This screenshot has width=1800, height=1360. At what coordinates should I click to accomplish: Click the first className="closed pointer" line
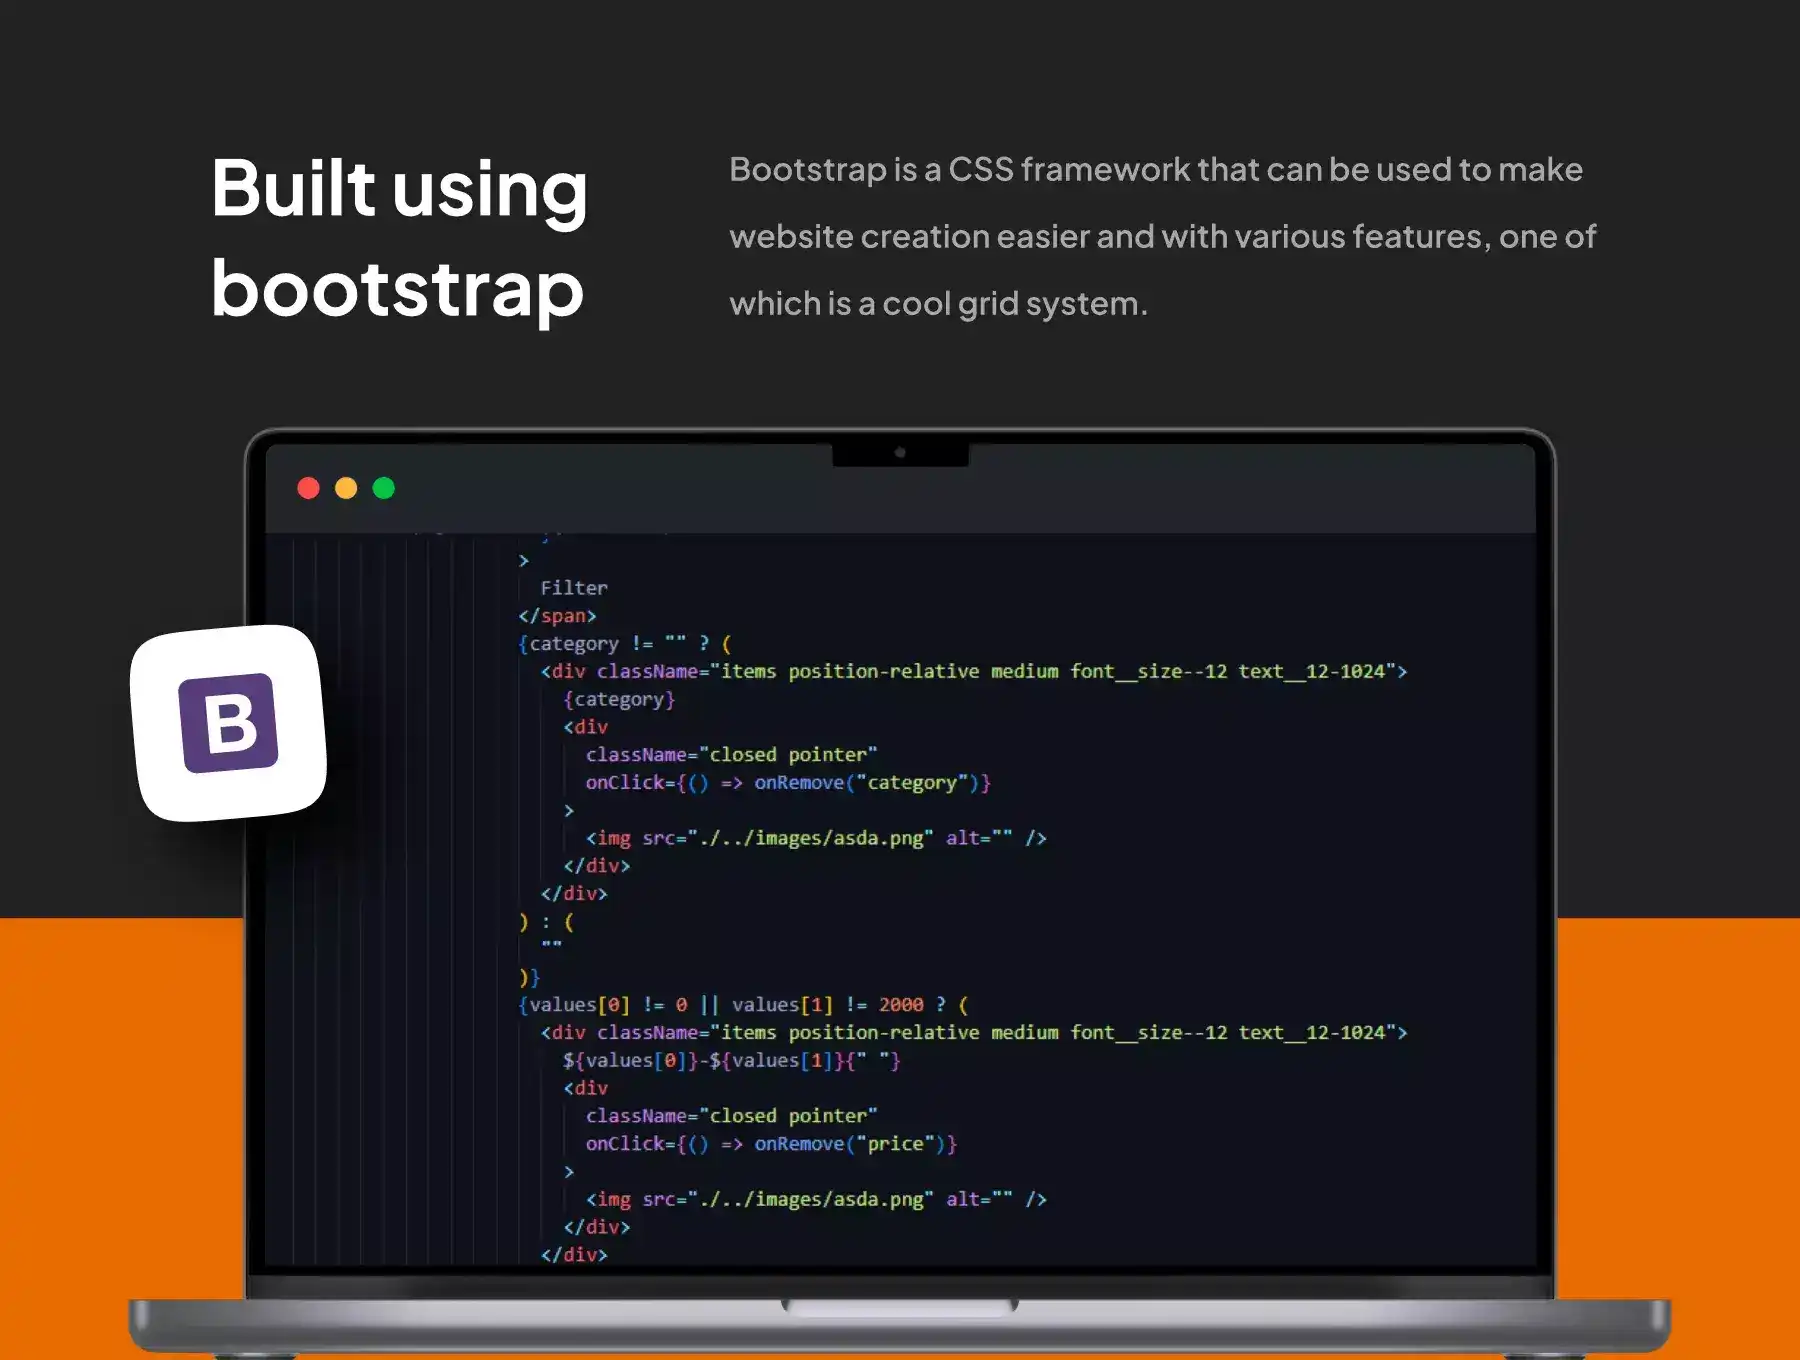point(731,755)
